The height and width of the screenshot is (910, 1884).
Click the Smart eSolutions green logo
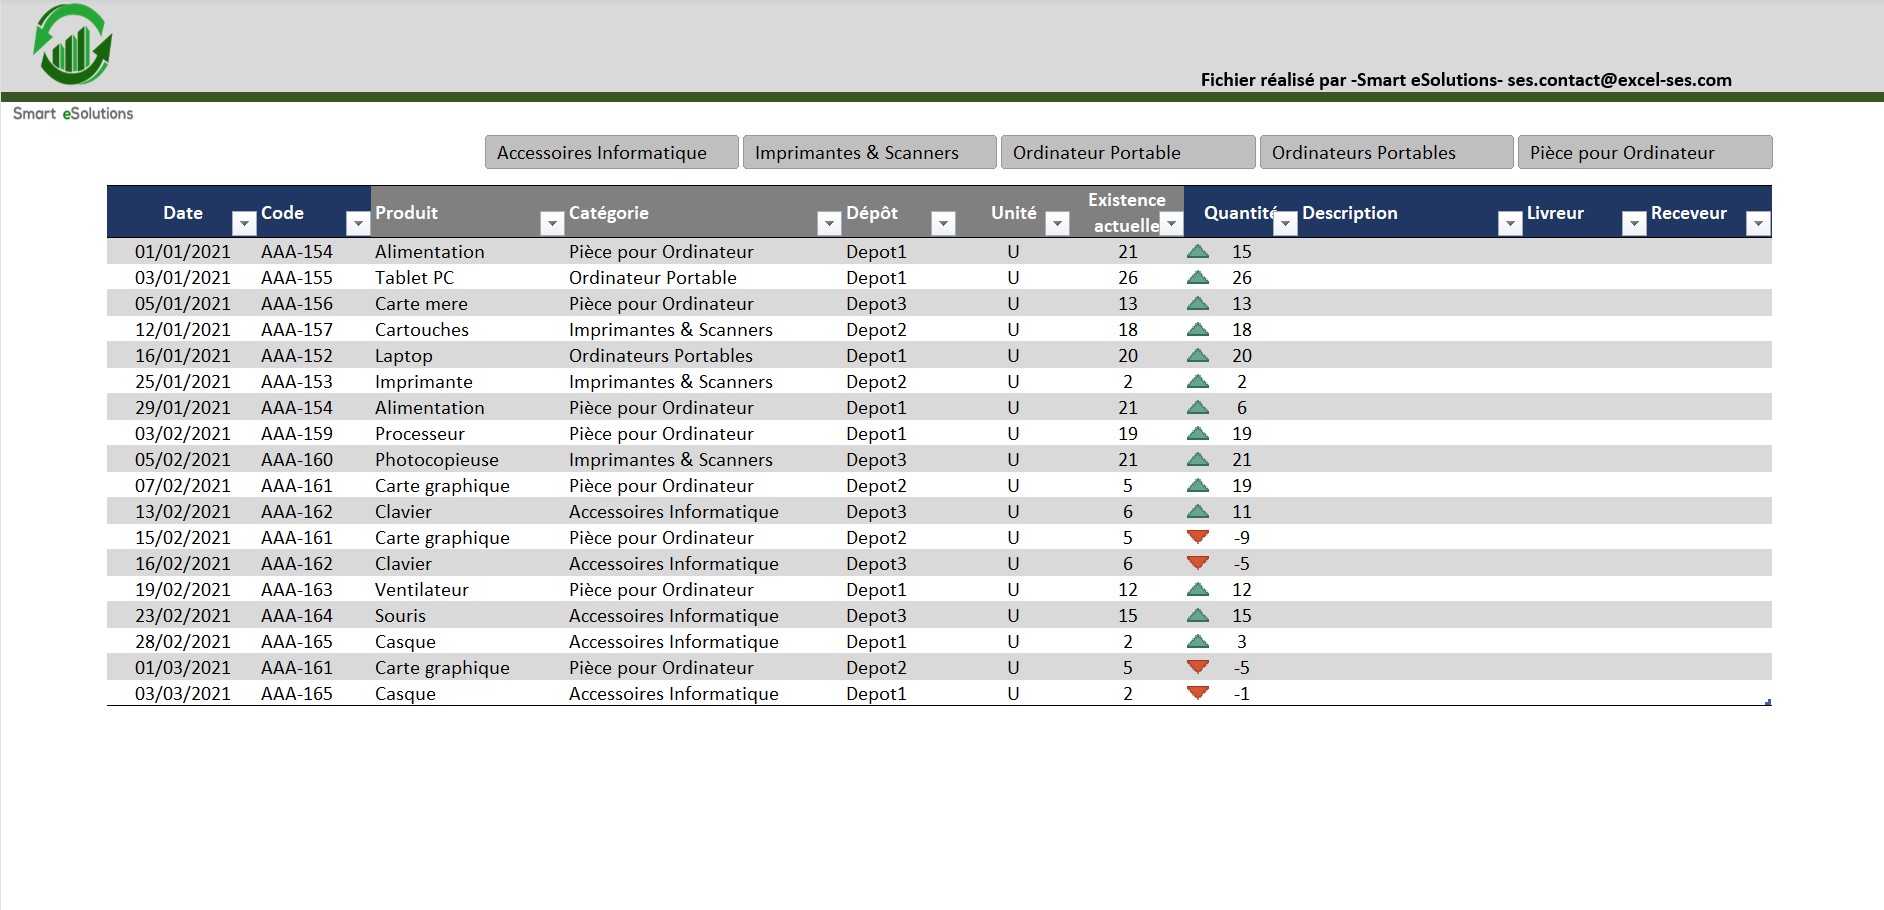pyautogui.click(x=73, y=45)
